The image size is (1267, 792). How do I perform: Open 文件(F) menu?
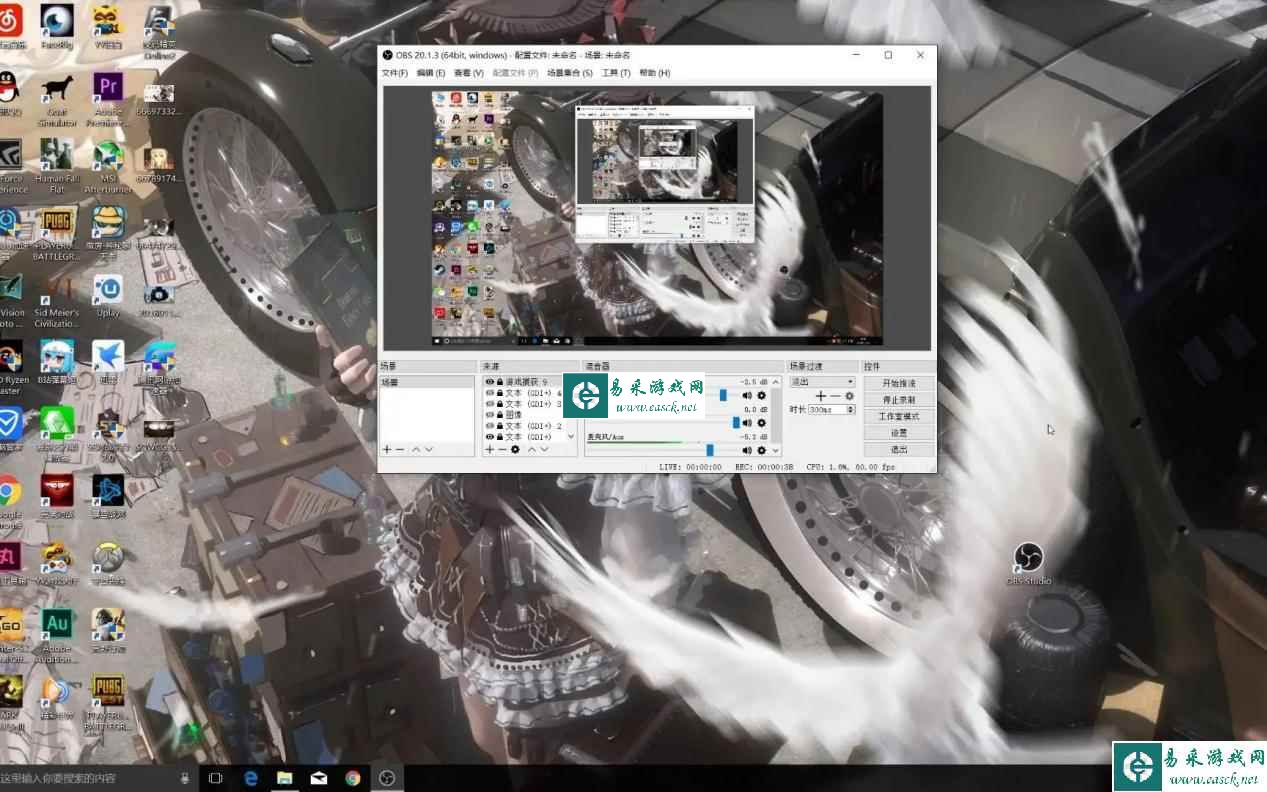click(396, 73)
